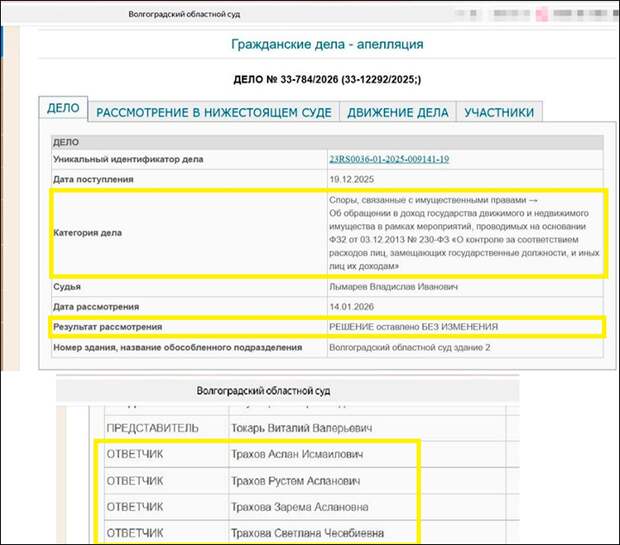Select defendant Трахова Зарема Аслановна
Image resolution: width=620 pixels, height=545 pixels.
click(300, 507)
